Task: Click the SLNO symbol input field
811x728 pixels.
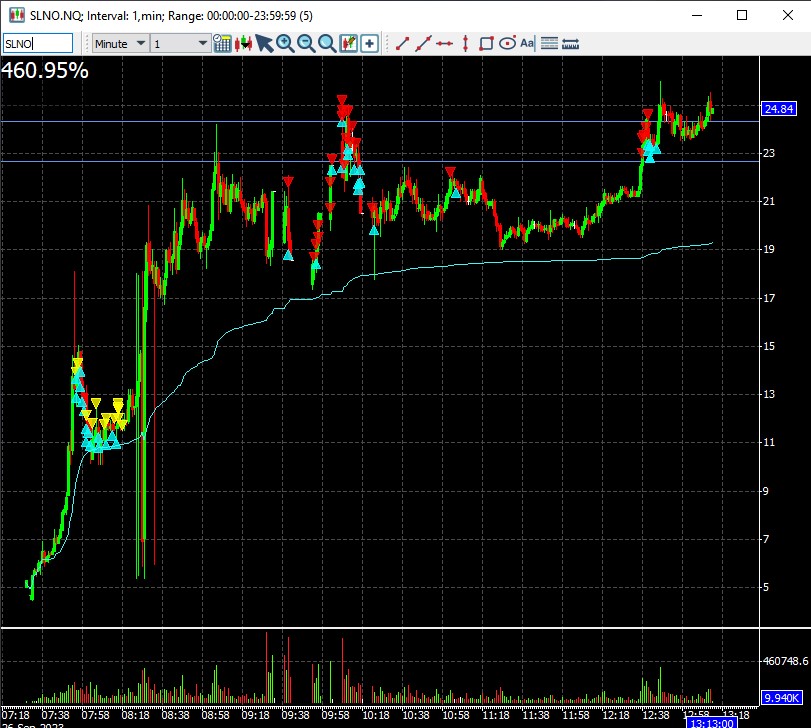Action: [38, 43]
